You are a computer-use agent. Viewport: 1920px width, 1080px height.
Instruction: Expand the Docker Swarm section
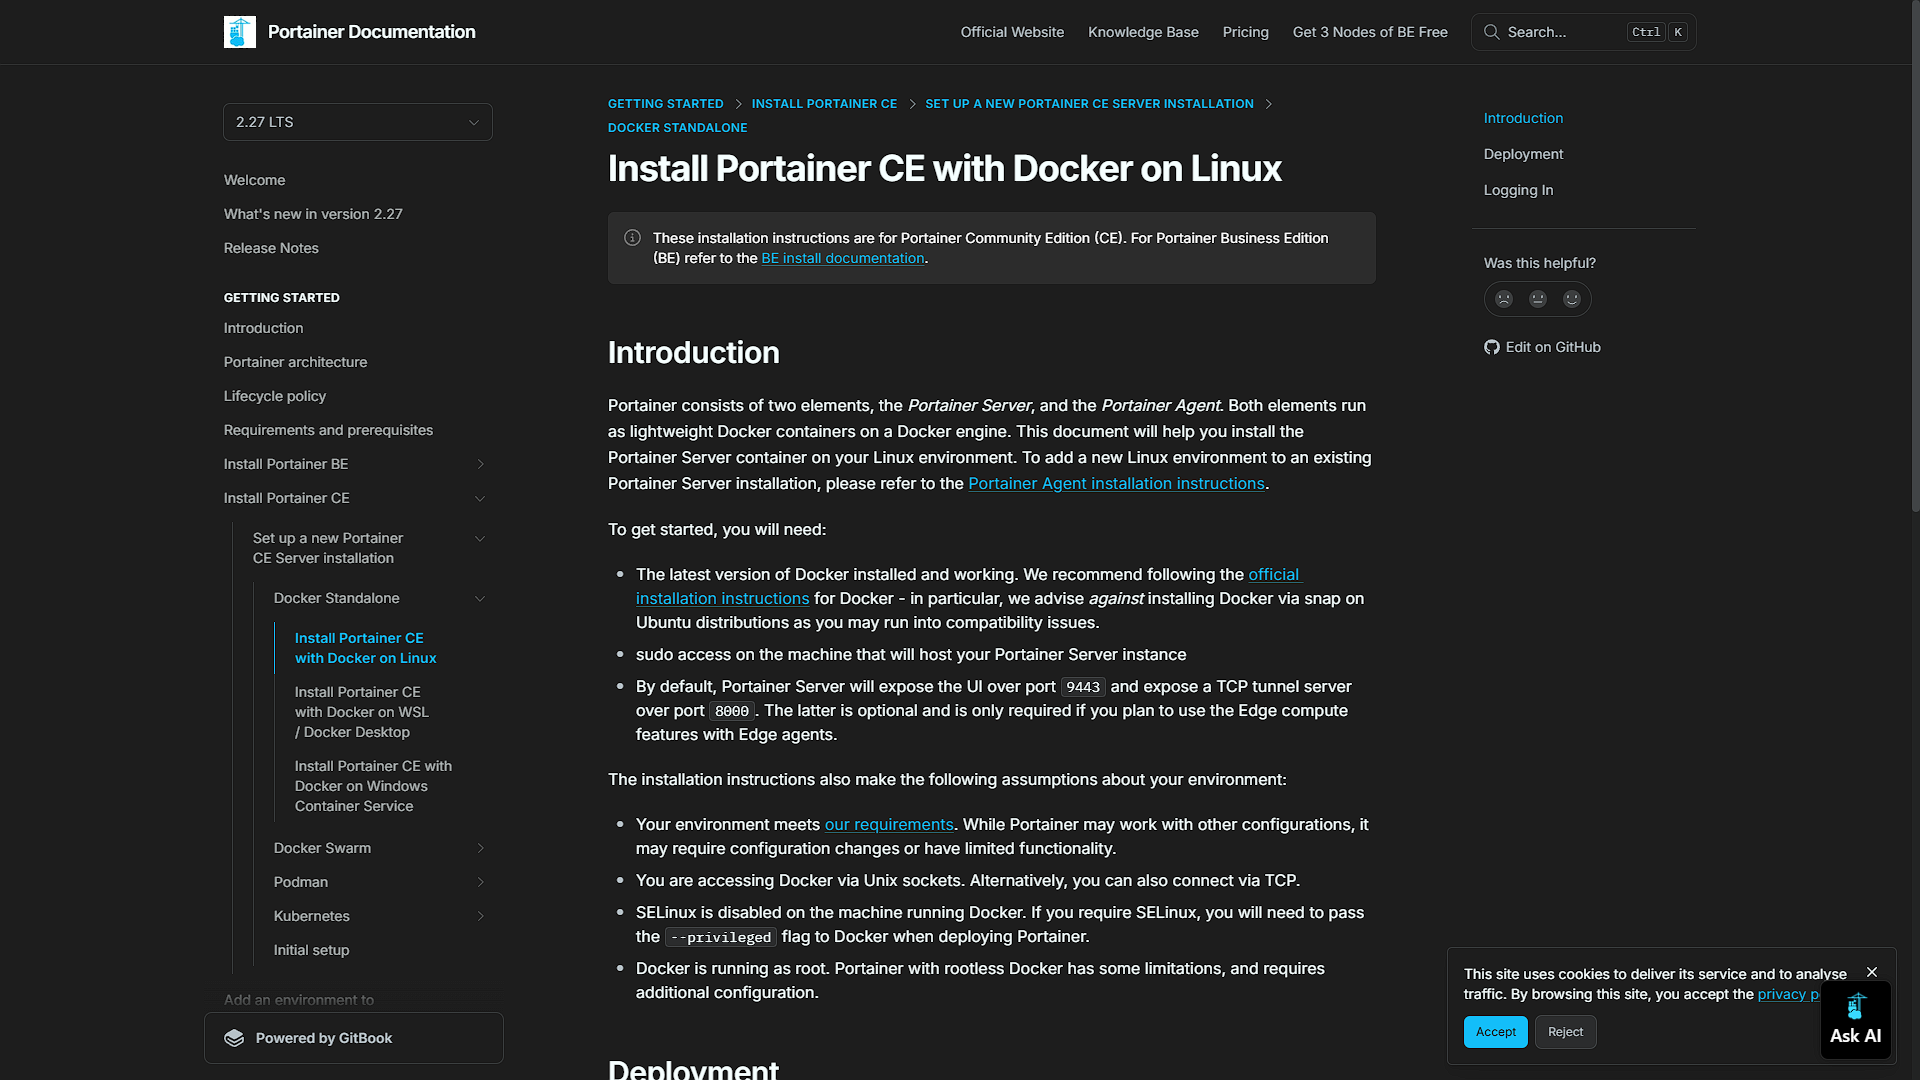click(480, 848)
